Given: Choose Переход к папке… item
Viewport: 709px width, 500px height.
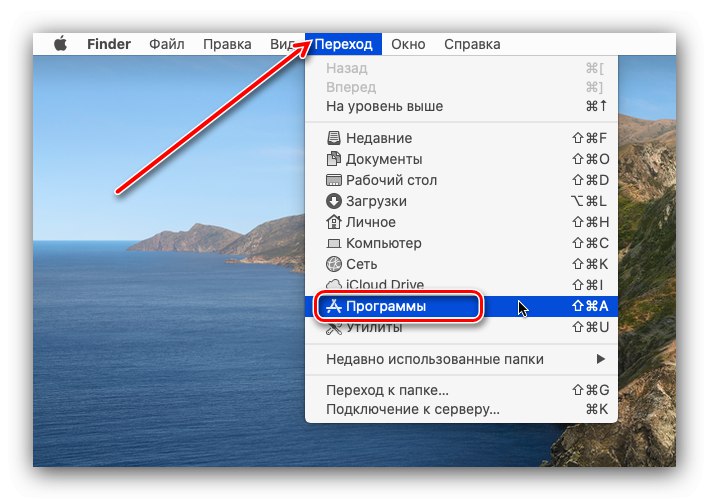Looking at the screenshot, I should pos(461,390).
